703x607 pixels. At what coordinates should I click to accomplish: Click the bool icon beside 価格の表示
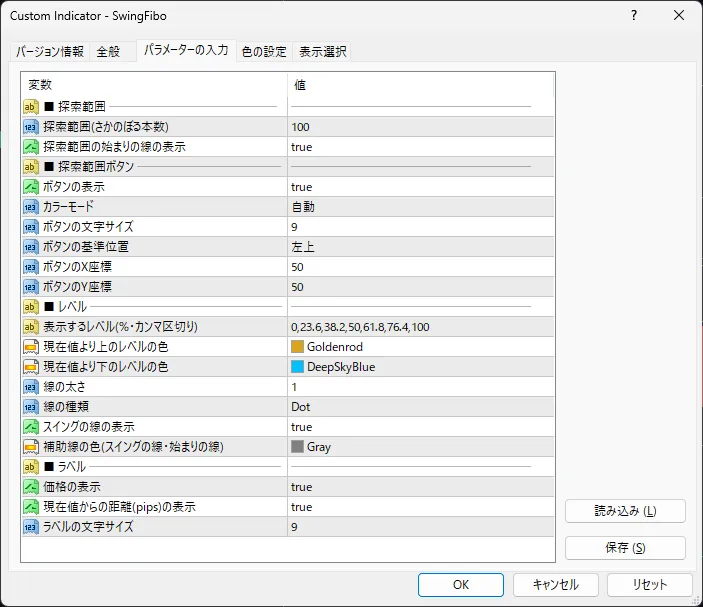pos(30,486)
